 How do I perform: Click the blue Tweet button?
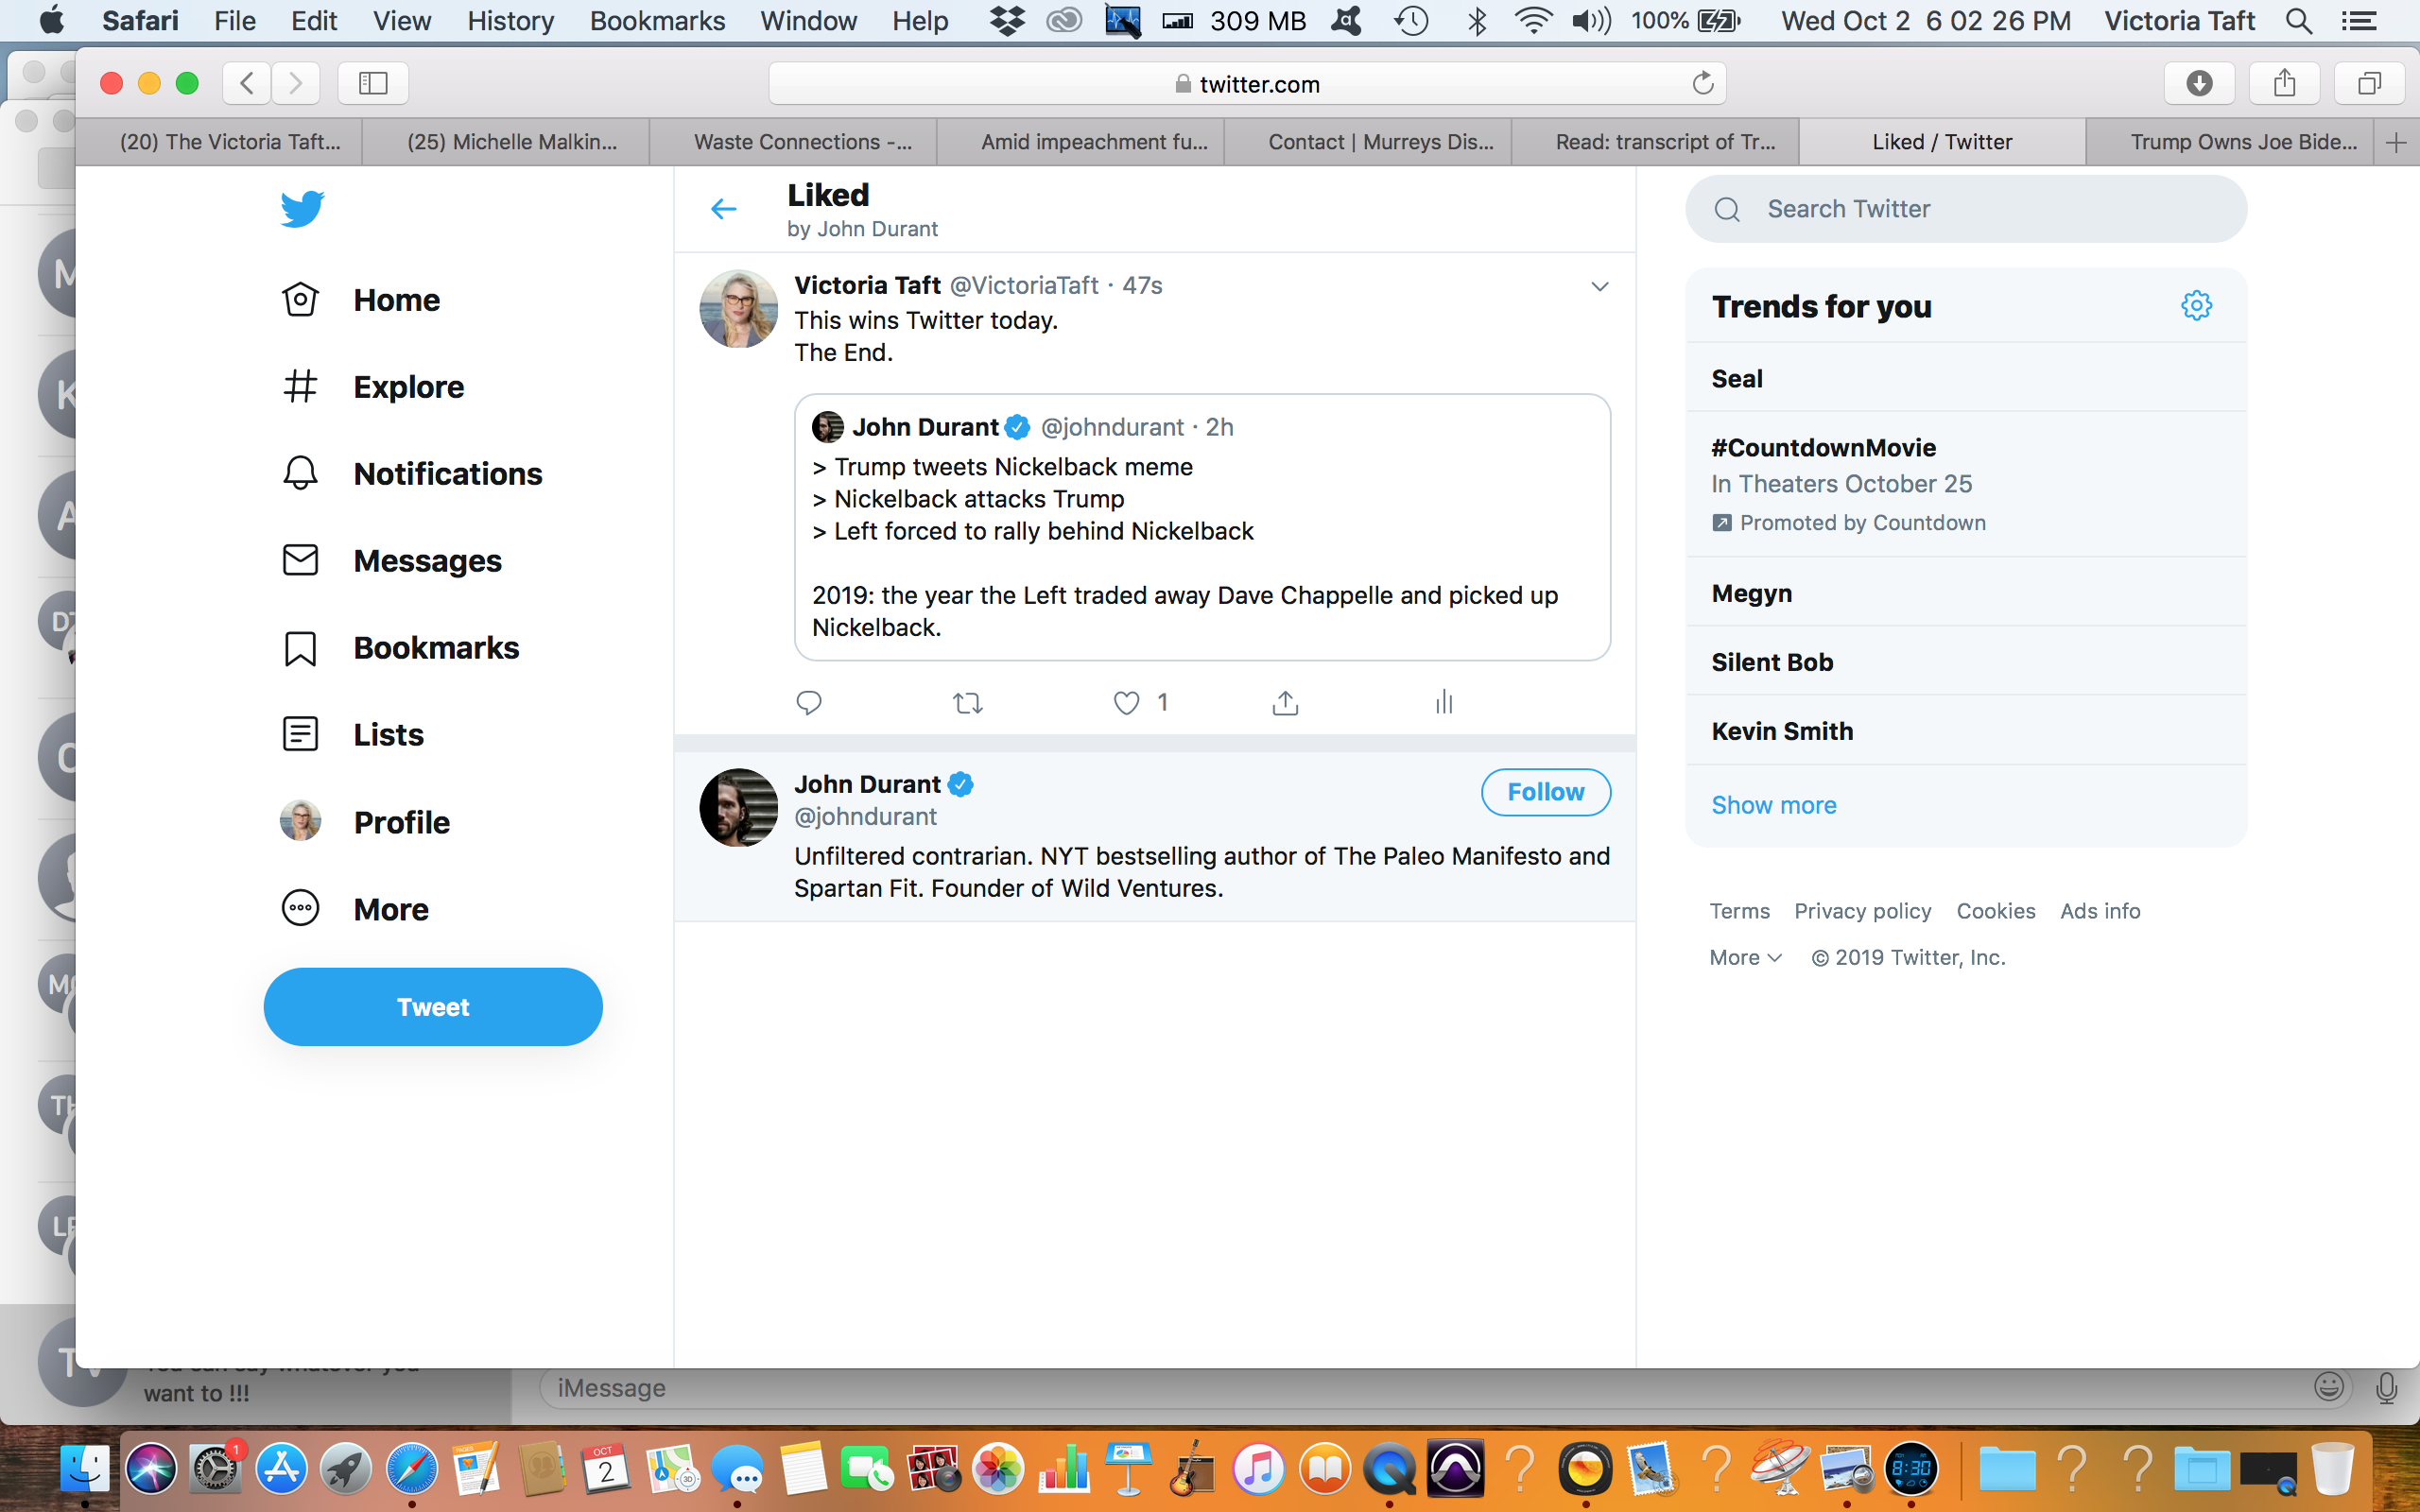tap(433, 1006)
